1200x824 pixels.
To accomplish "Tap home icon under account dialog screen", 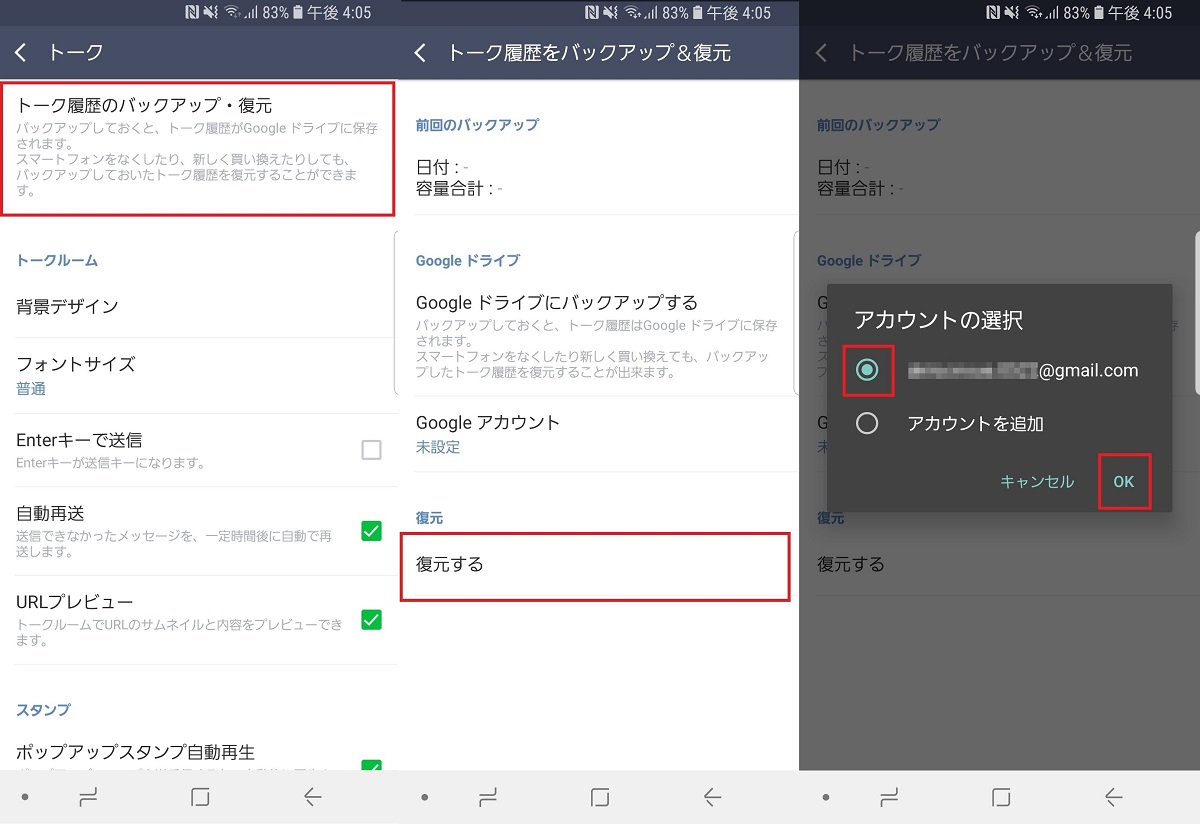I will tap(1001, 797).
